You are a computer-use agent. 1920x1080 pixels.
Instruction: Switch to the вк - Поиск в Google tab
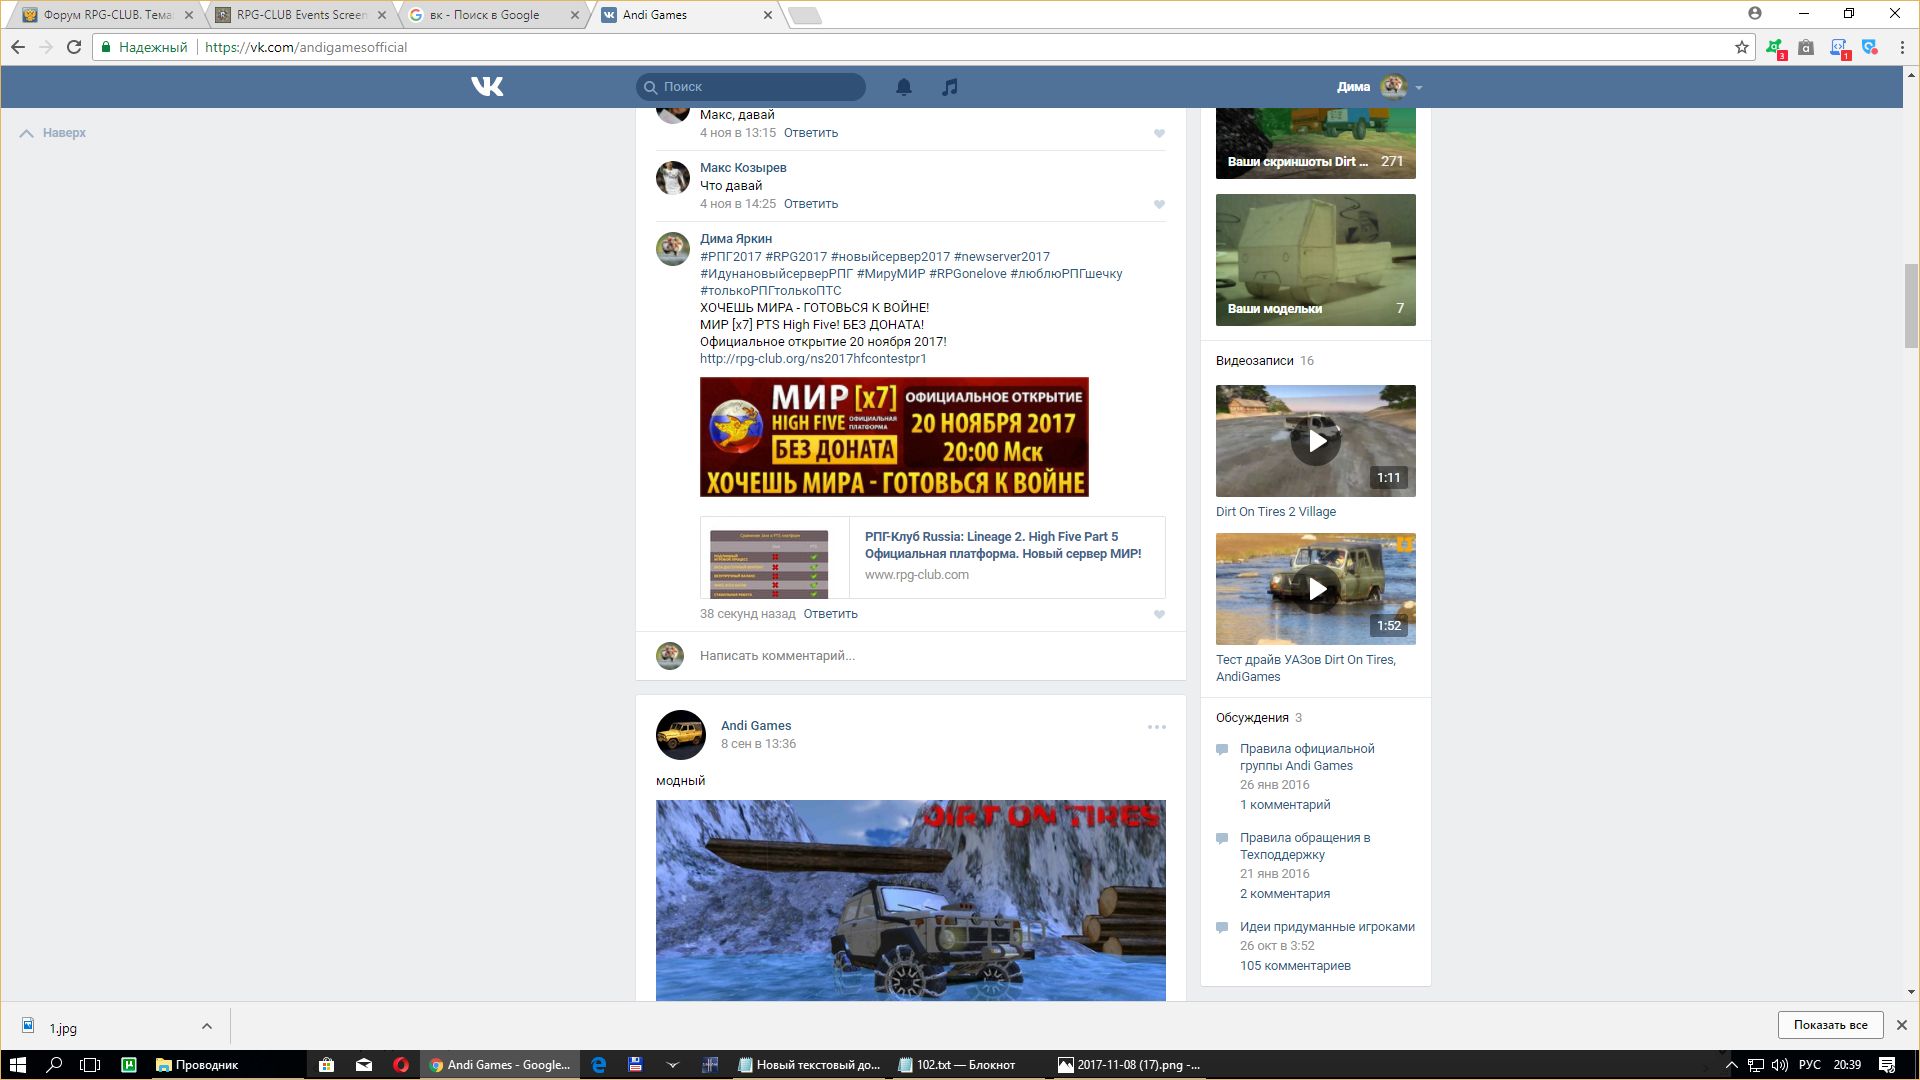click(484, 15)
